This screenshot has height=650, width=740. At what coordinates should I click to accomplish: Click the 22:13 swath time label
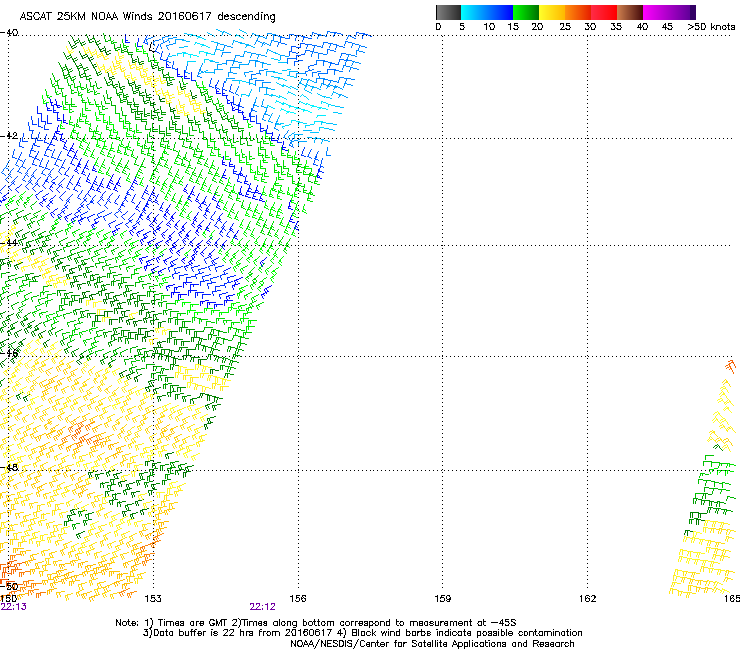[14, 607]
